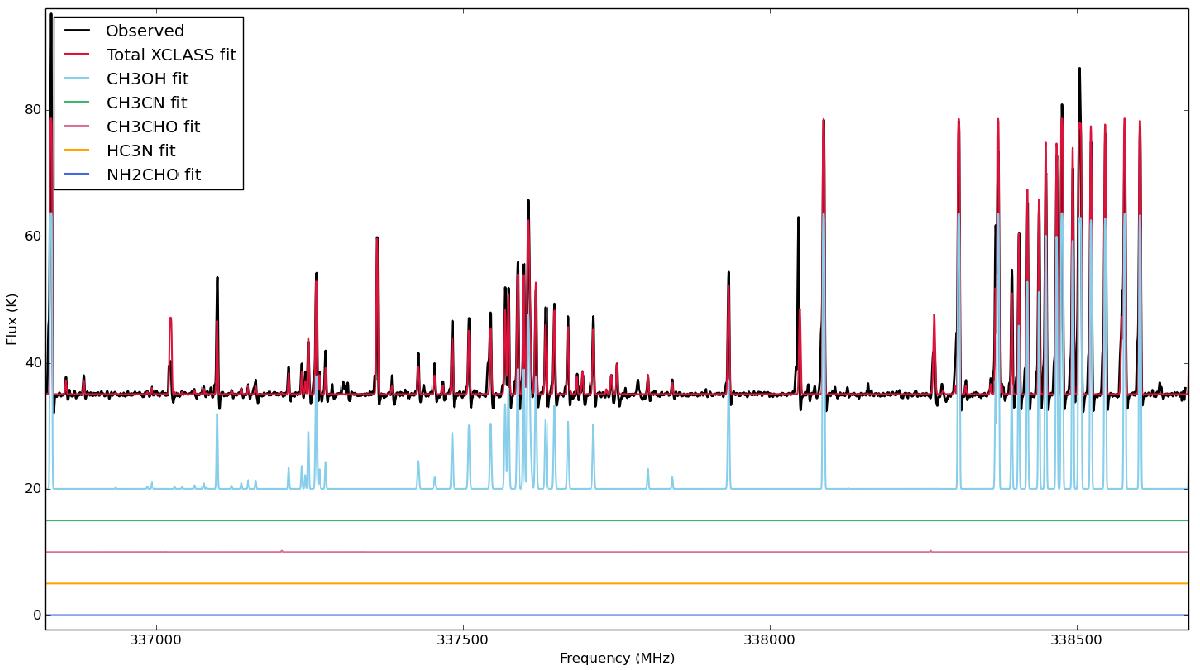Select the "CH3OH fit" legend text
This screenshot has width=1200, height=670.
click(x=147, y=79)
